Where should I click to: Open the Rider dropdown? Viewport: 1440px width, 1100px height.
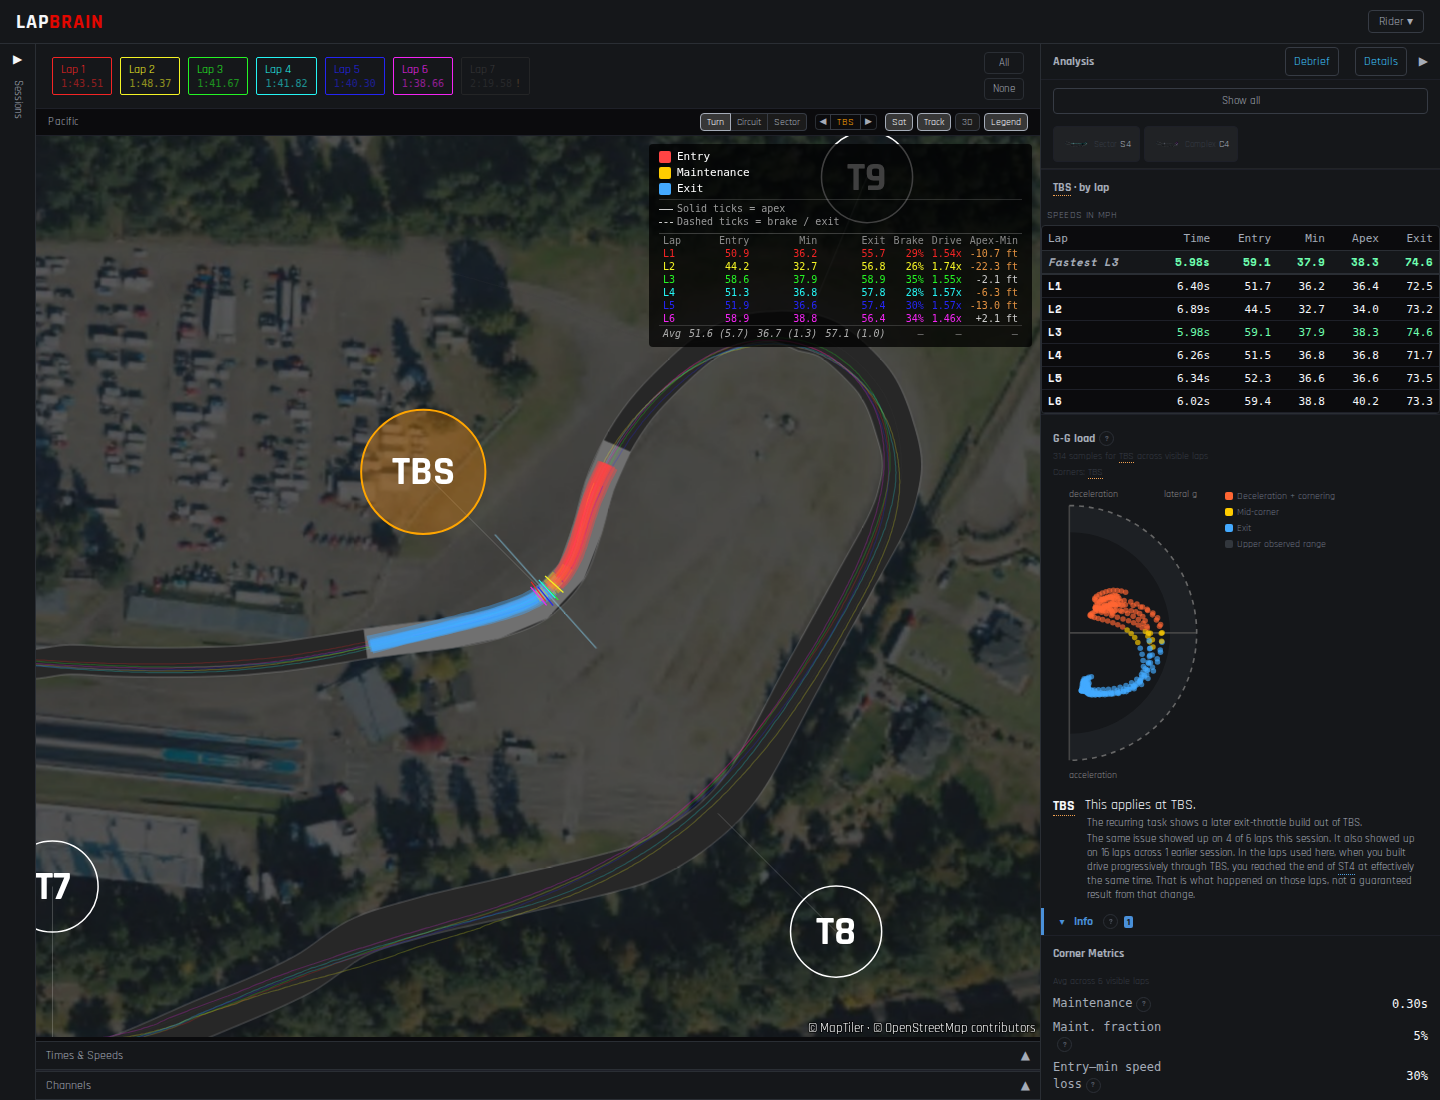(1396, 21)
